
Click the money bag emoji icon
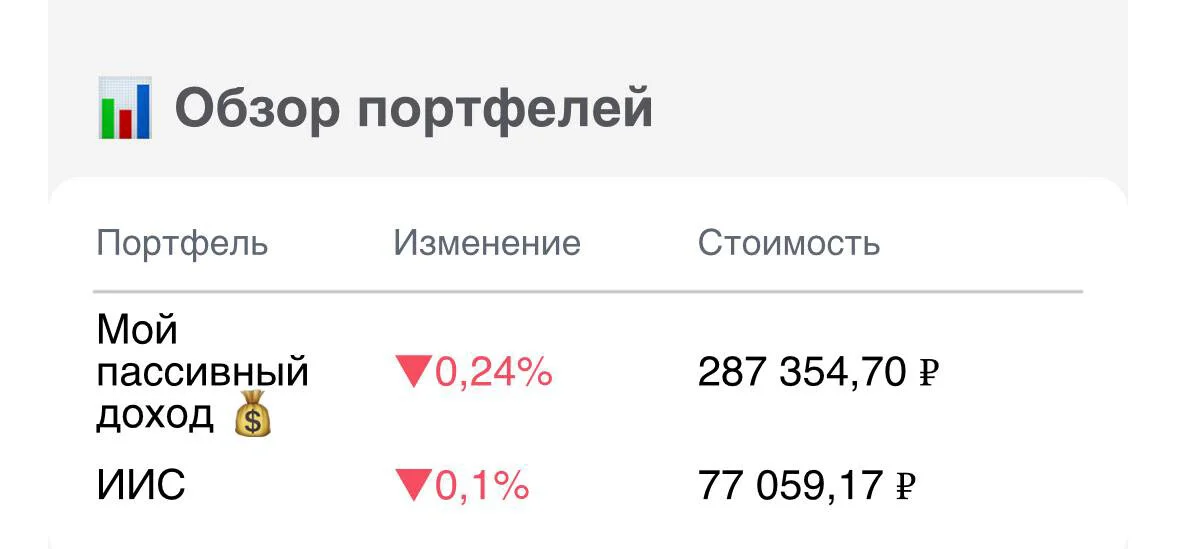click(253, 414)
